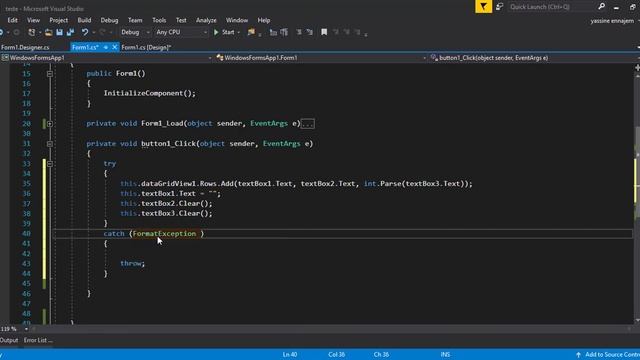Open the Debug configuration dropdown

(135, 32)
